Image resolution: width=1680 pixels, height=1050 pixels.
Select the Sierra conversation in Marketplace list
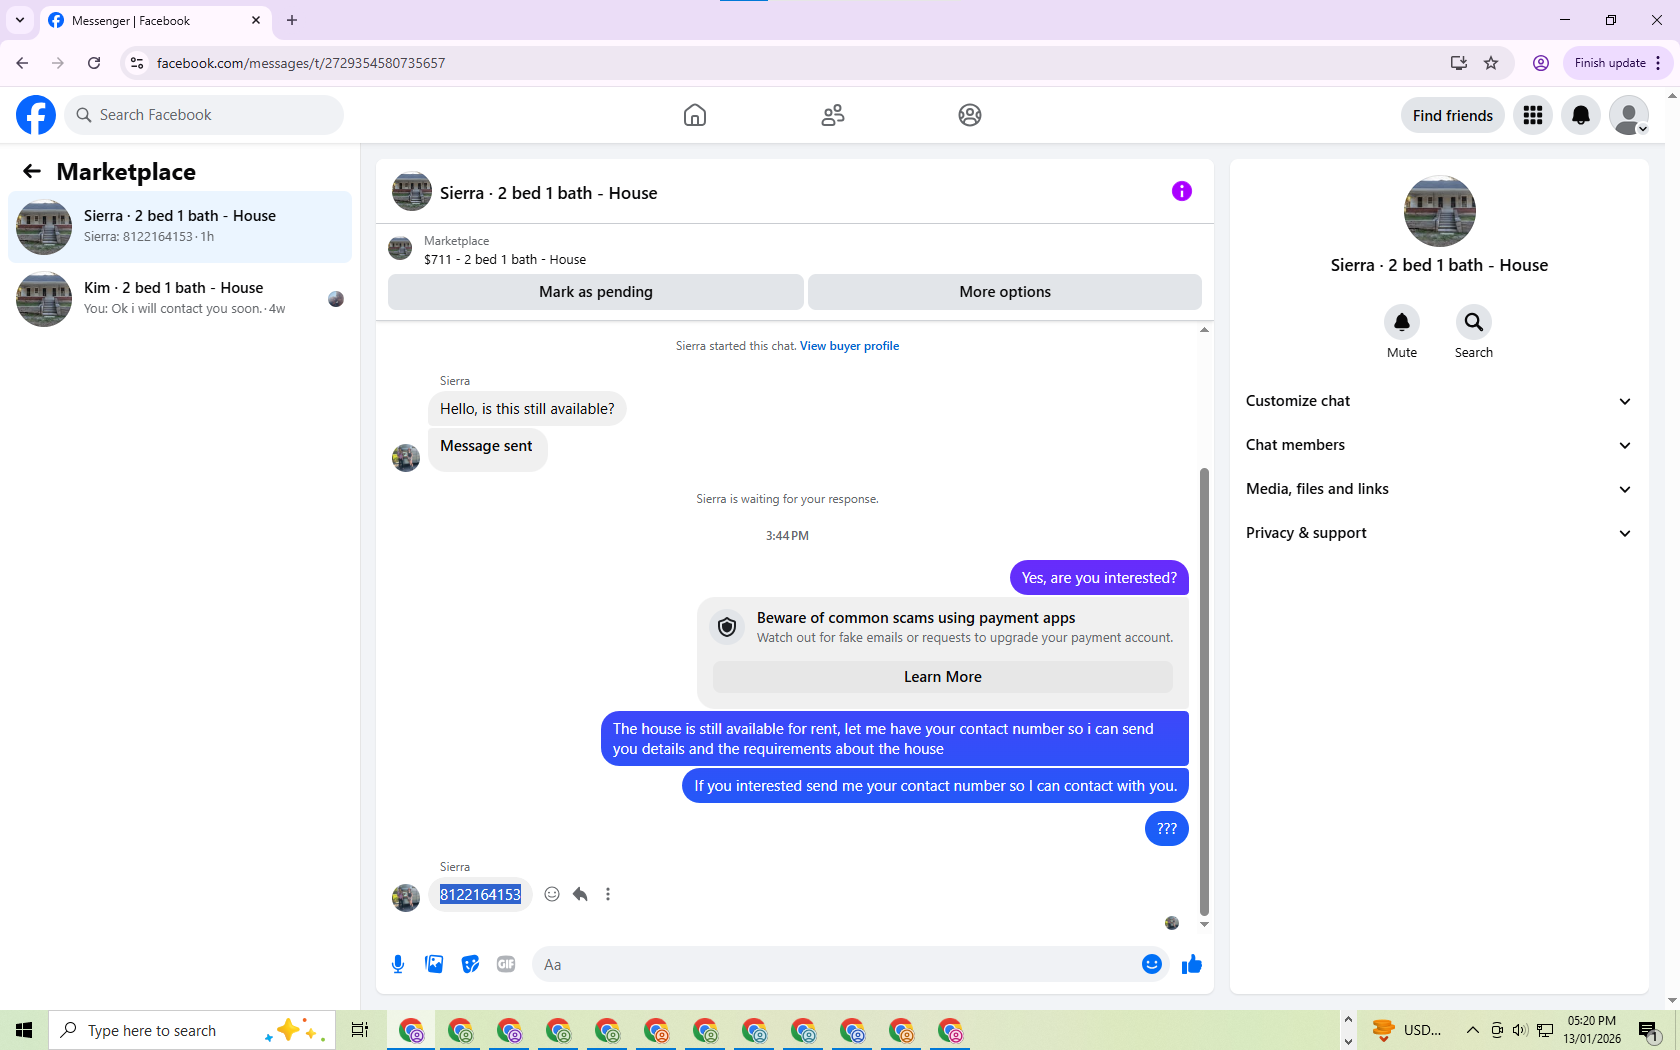pos(180,227)
